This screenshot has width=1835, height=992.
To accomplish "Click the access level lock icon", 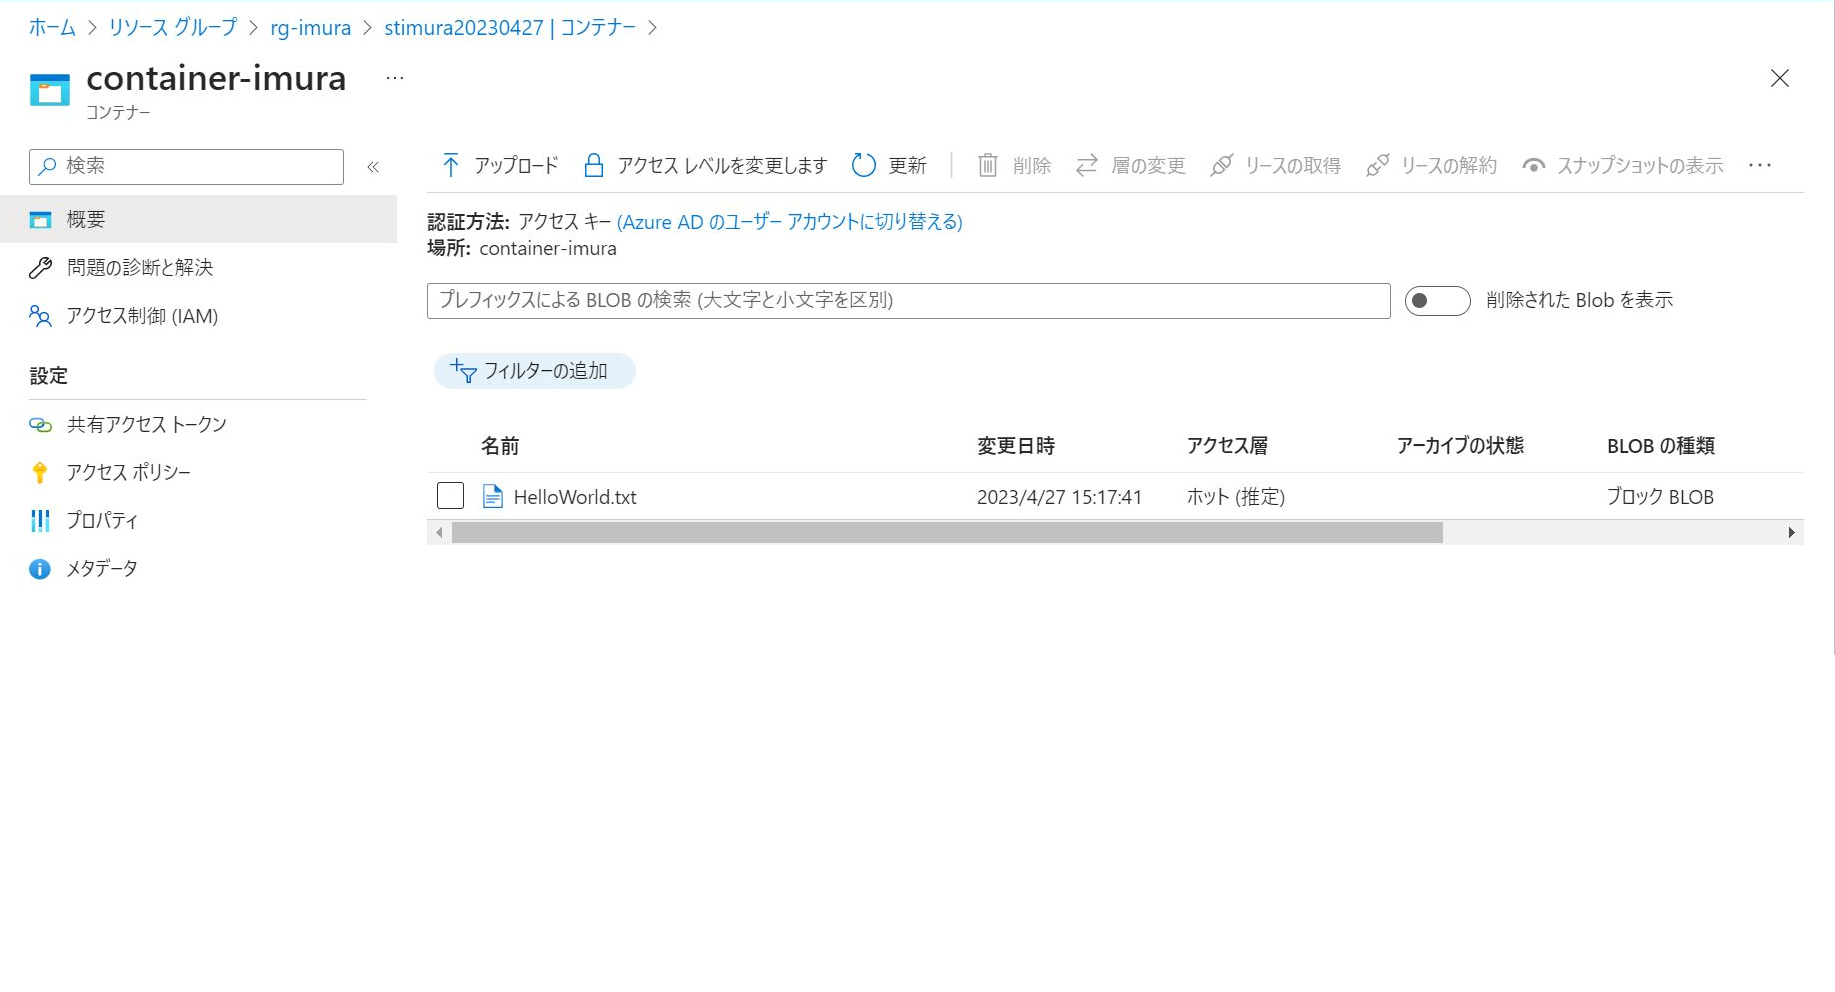I will [x=594, y=165].
